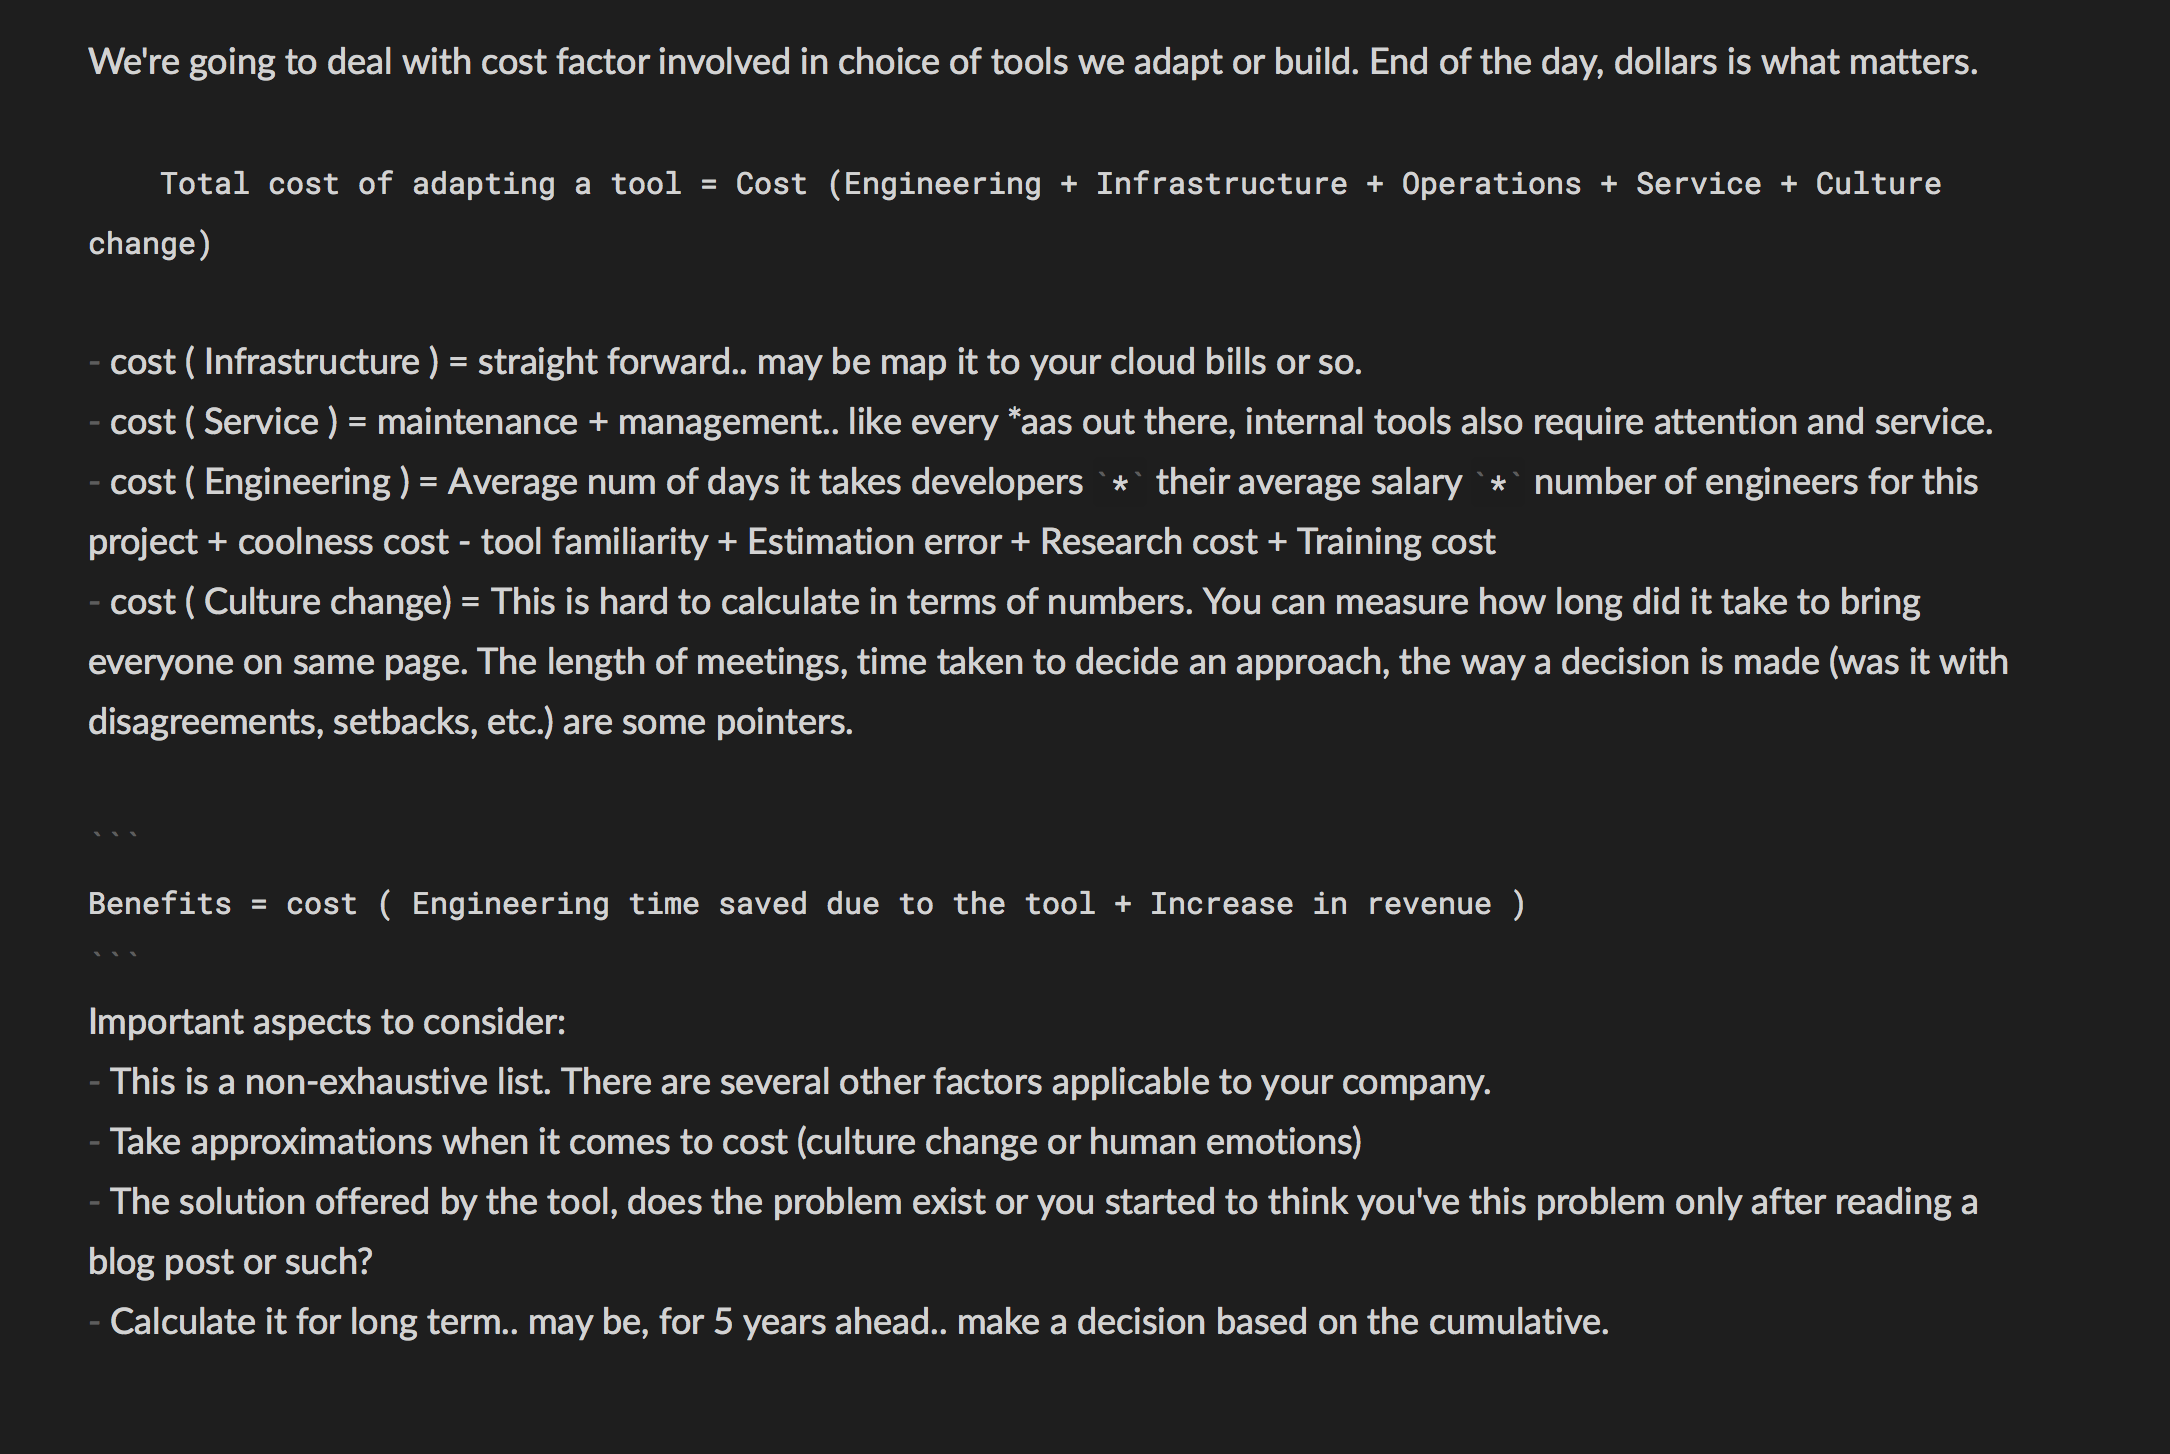
Task: Place cursor on "Total cost of adapting" formula
Action: pyautogui.click(x=357, y=184)
